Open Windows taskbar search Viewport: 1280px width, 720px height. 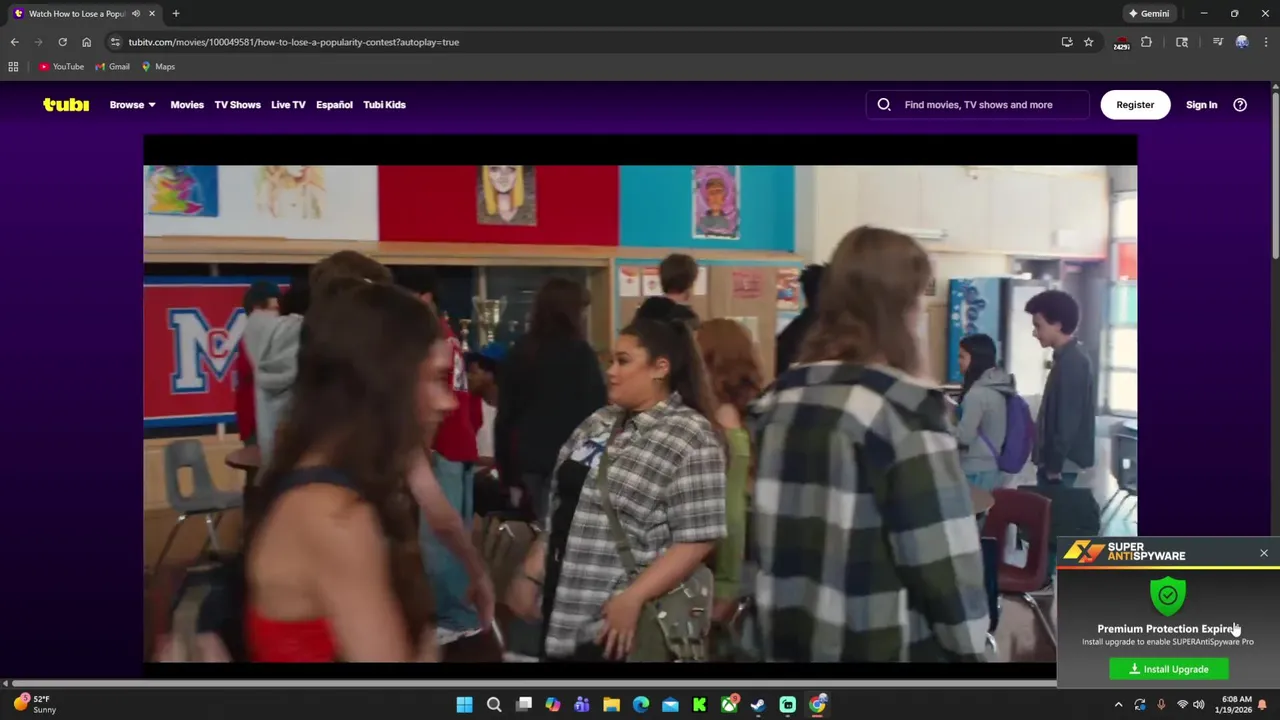(x=494, y=704)
